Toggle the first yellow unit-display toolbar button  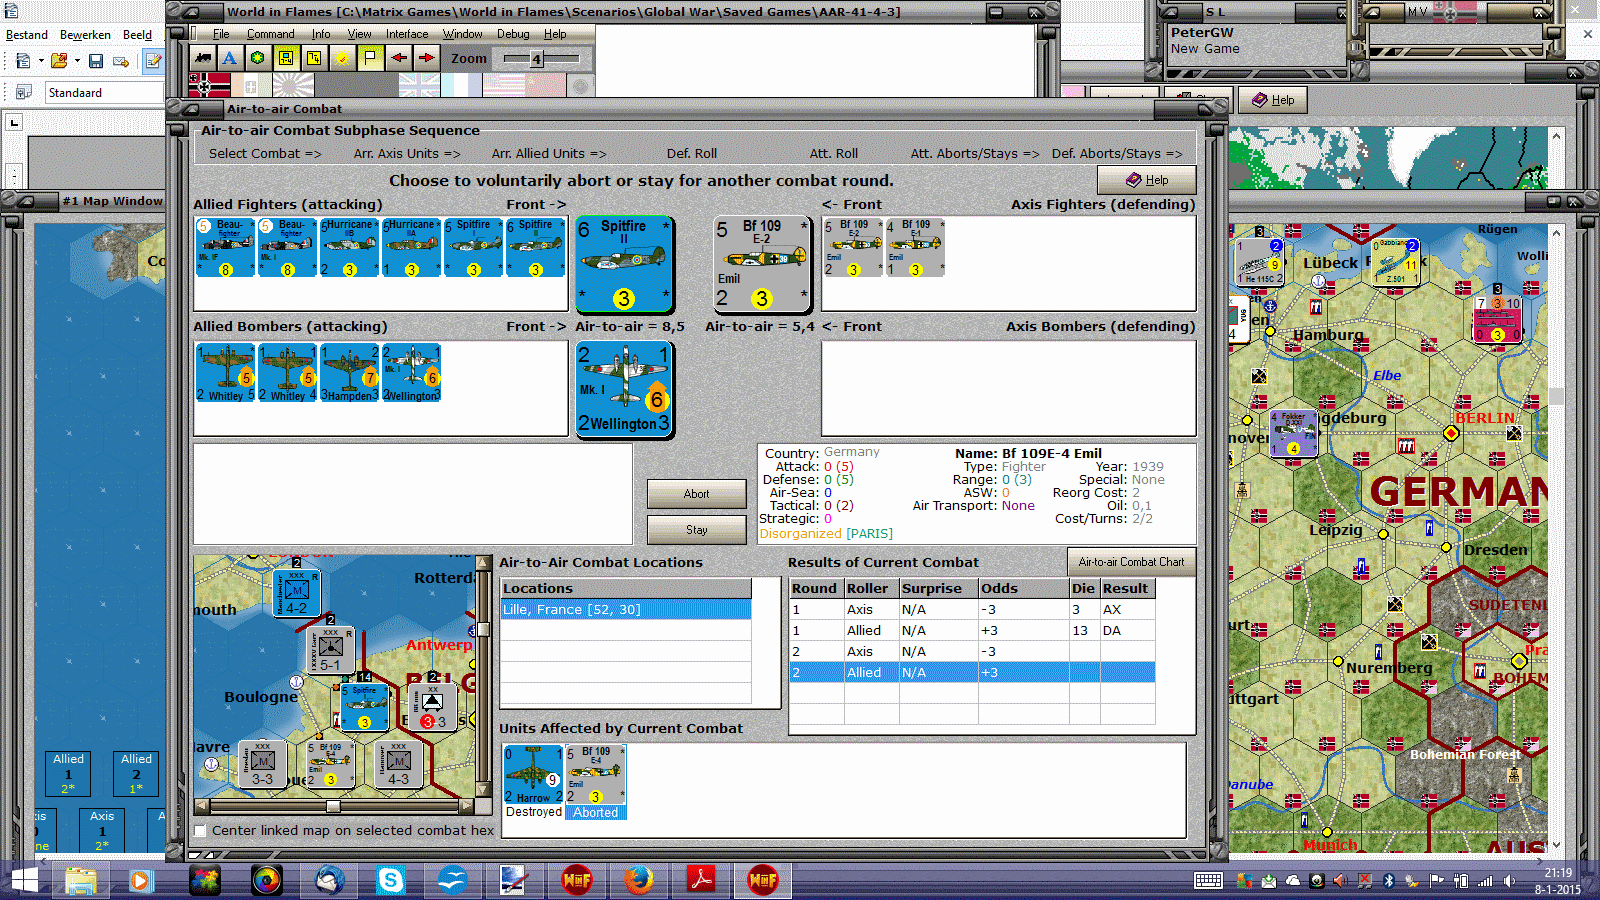pos(286,58)
